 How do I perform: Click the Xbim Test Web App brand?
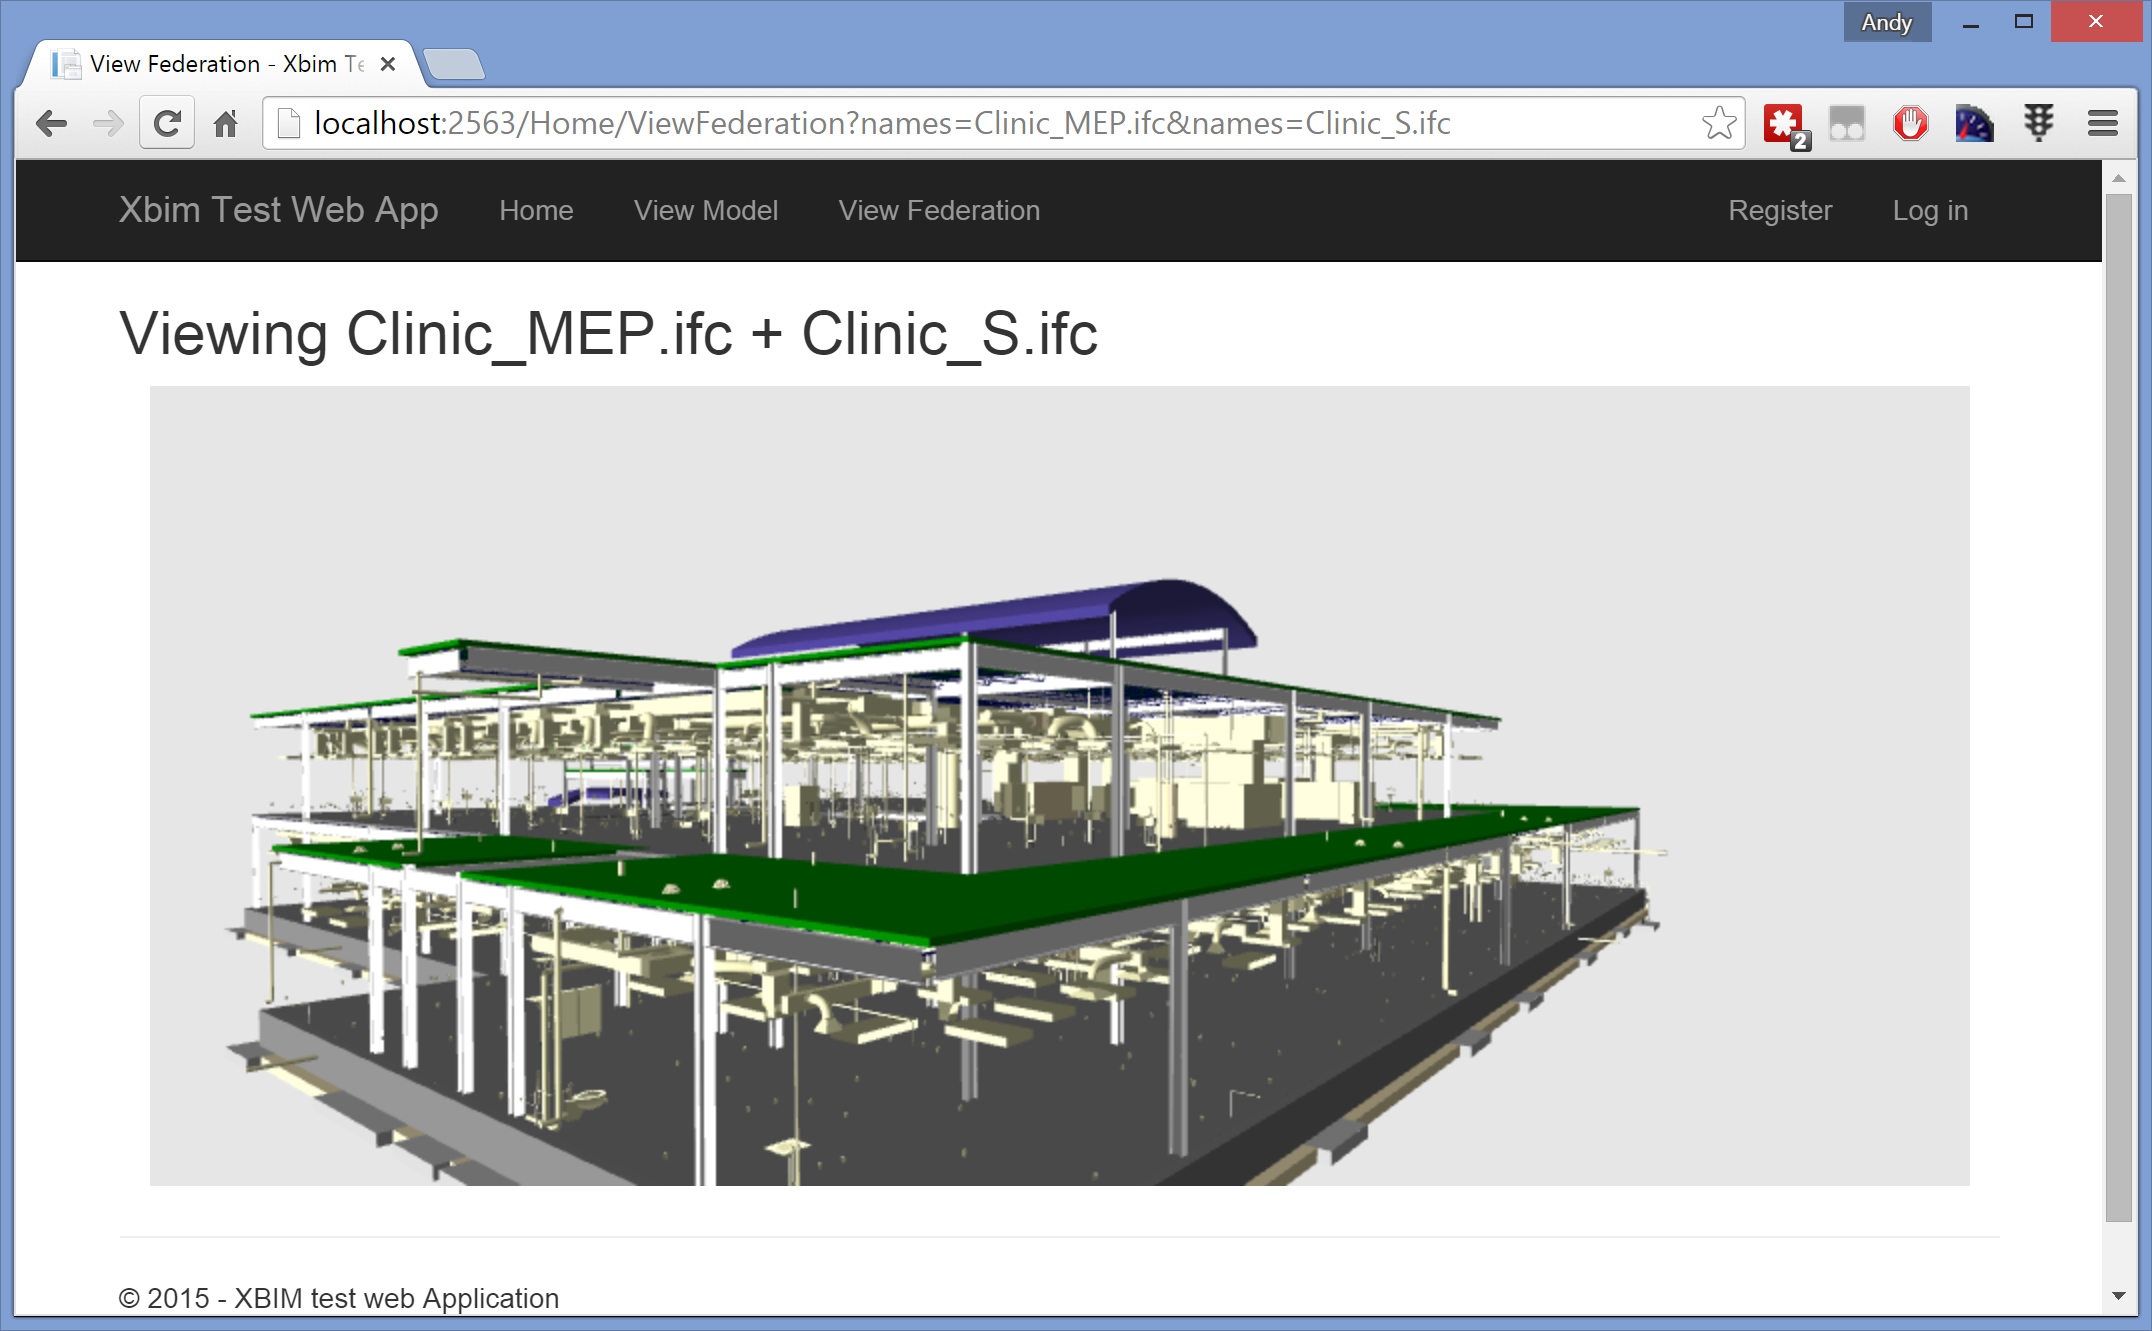click(278, 210)
